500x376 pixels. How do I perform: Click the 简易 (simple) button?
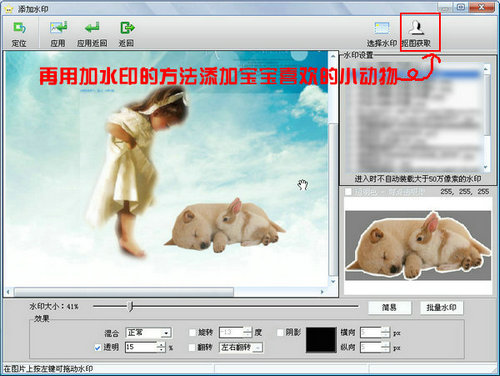[389, 307]
